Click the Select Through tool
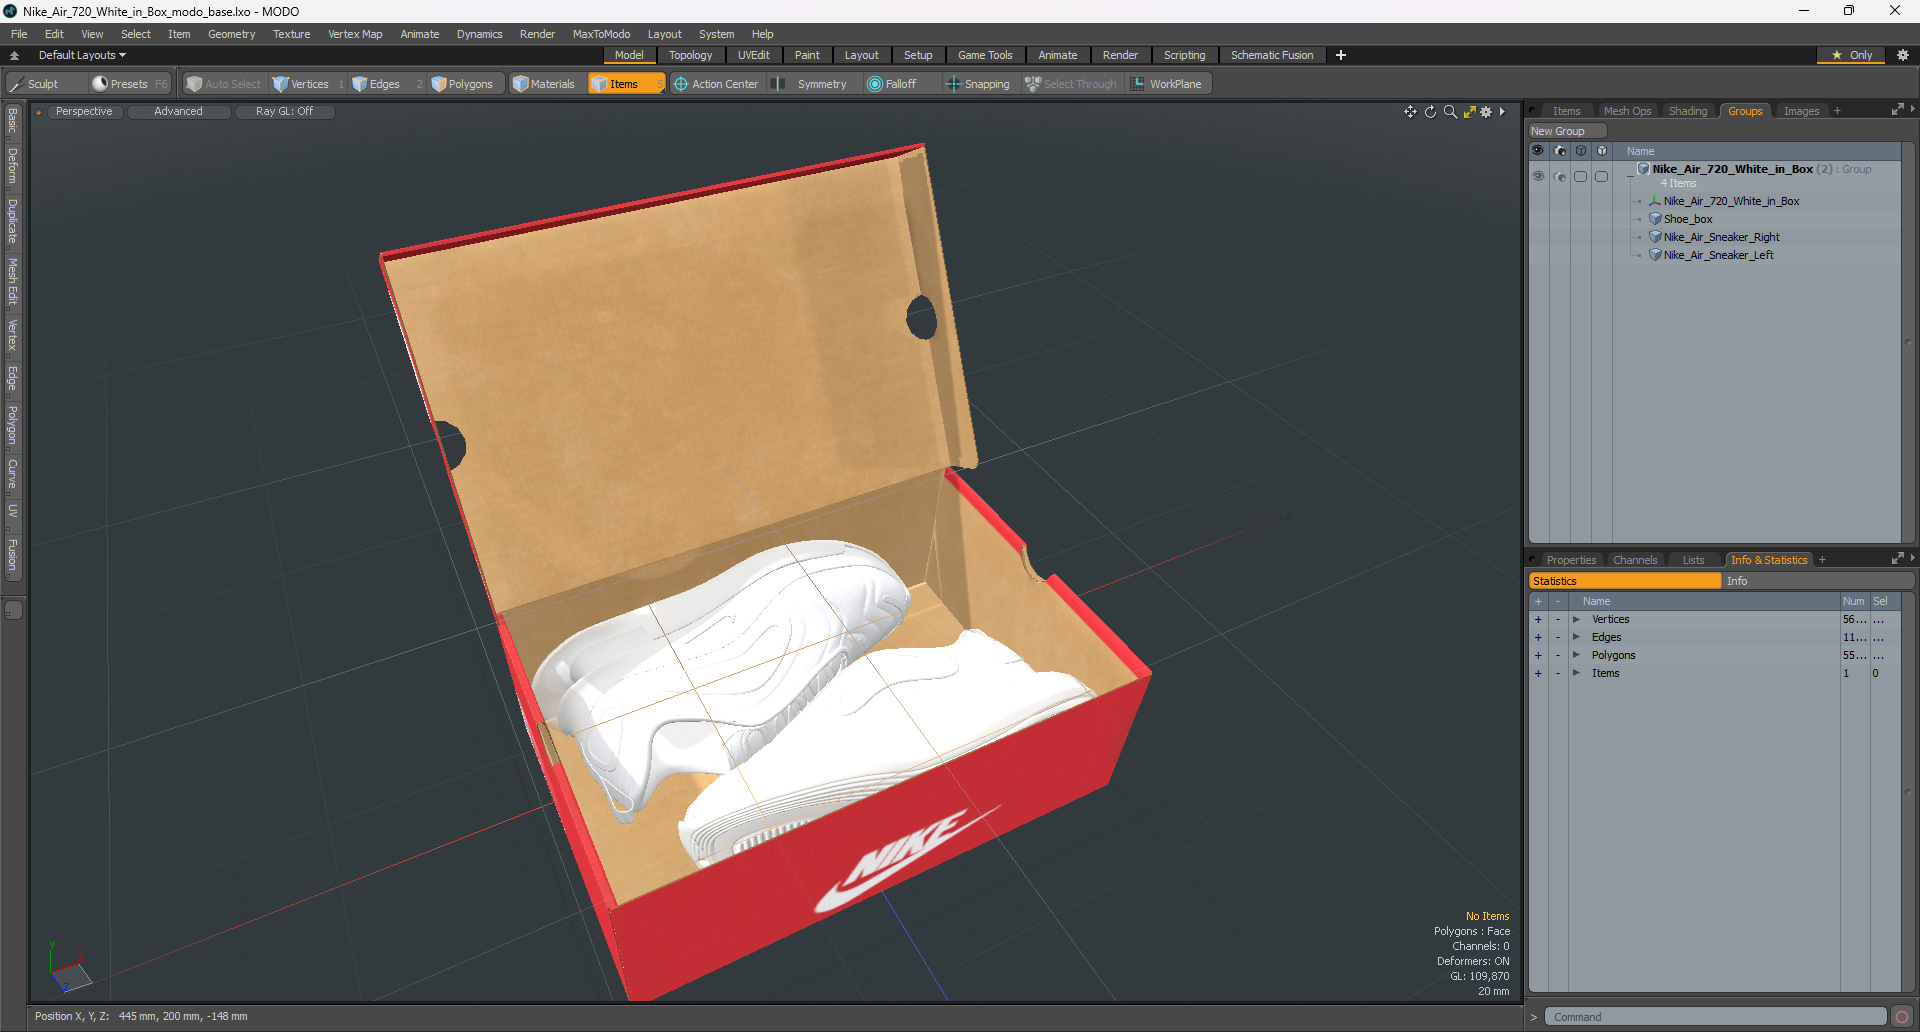Viewport: 1920px width, 1032px height. pos(1071,84)
